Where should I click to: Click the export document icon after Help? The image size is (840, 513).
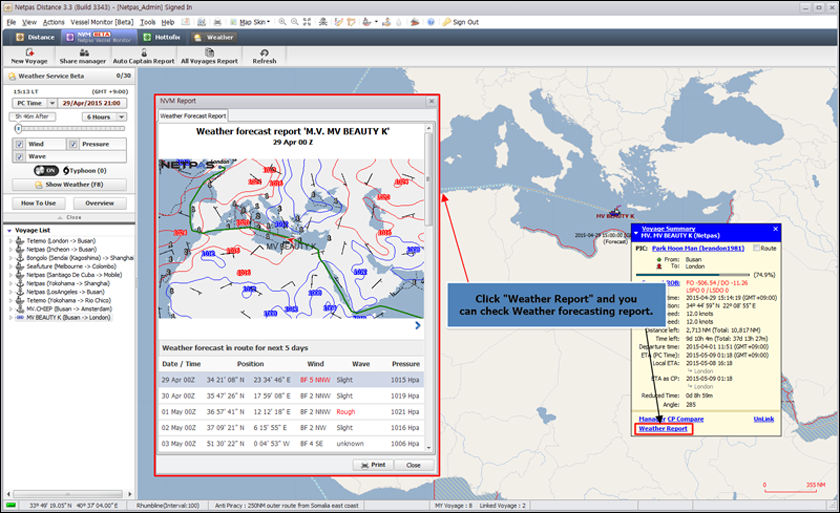pos(185,22)
